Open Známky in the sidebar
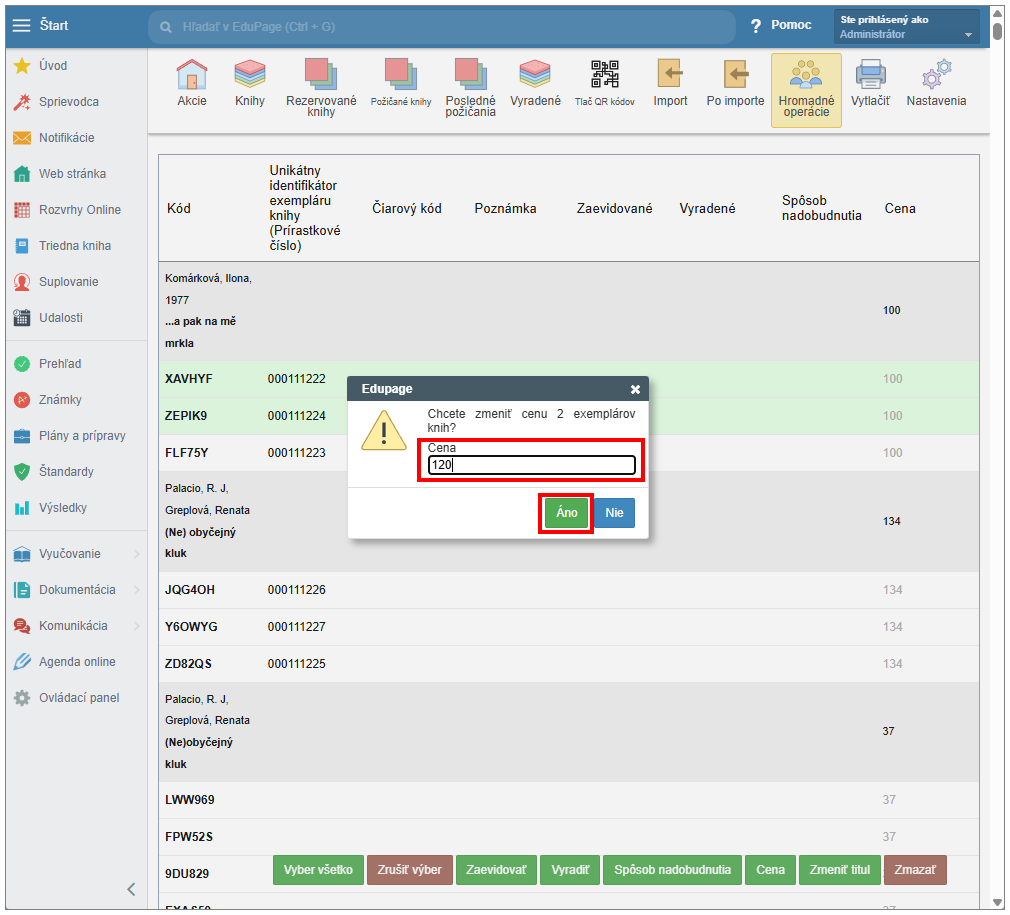The width and height of the screenshot is (1010, 915). pyautogui.click(x=60, y=400)
